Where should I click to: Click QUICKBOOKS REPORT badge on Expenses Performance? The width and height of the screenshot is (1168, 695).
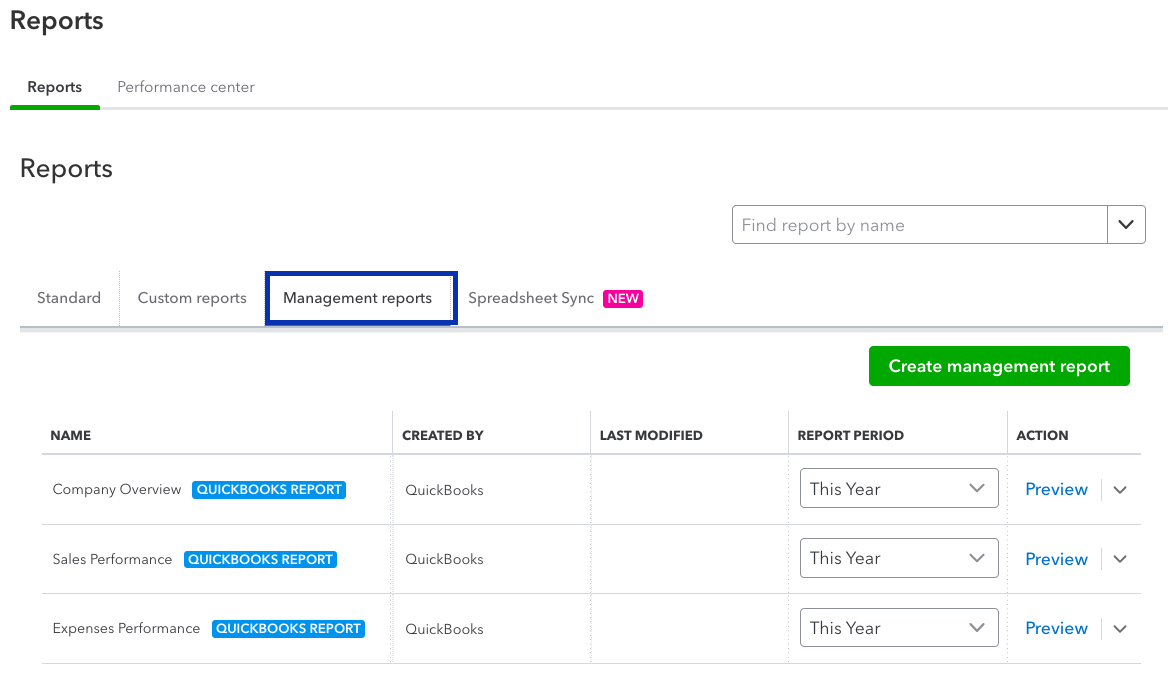(288, 629)
